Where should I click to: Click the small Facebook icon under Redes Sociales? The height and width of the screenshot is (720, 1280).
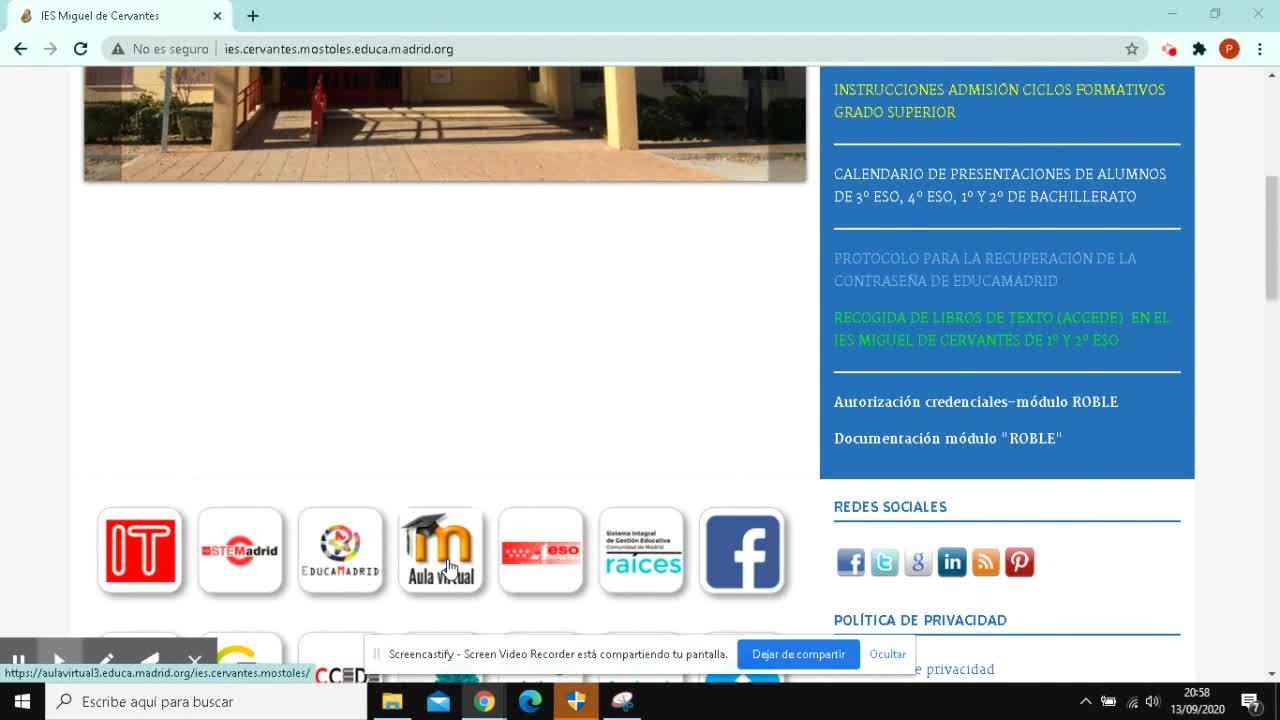tap(851, 562)
